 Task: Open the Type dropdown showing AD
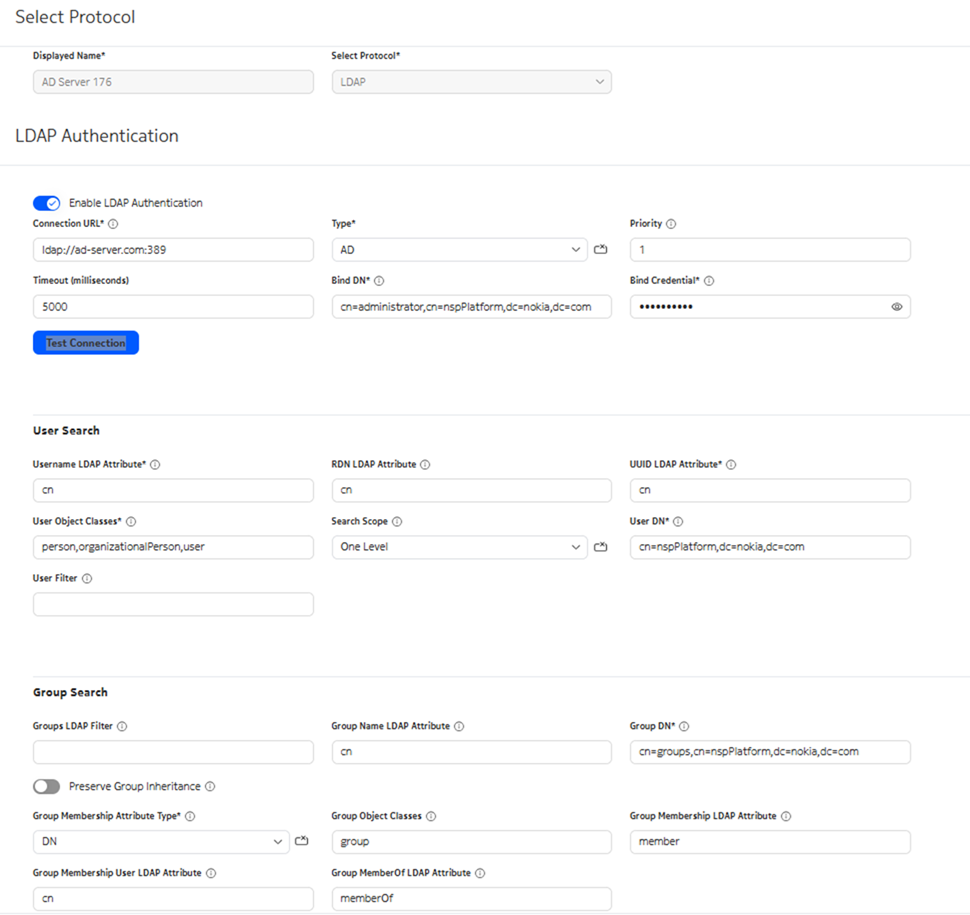point(460,250)
